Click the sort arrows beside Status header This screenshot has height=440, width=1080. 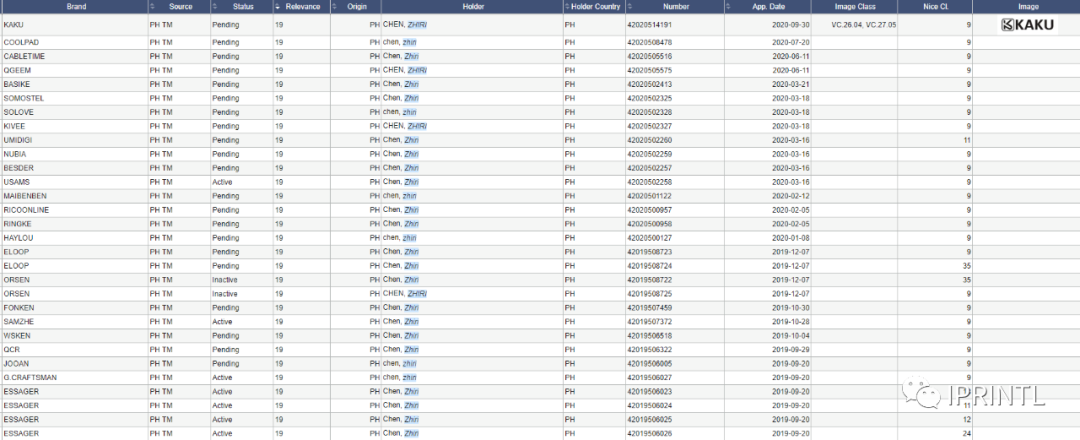tap(215, 6)
